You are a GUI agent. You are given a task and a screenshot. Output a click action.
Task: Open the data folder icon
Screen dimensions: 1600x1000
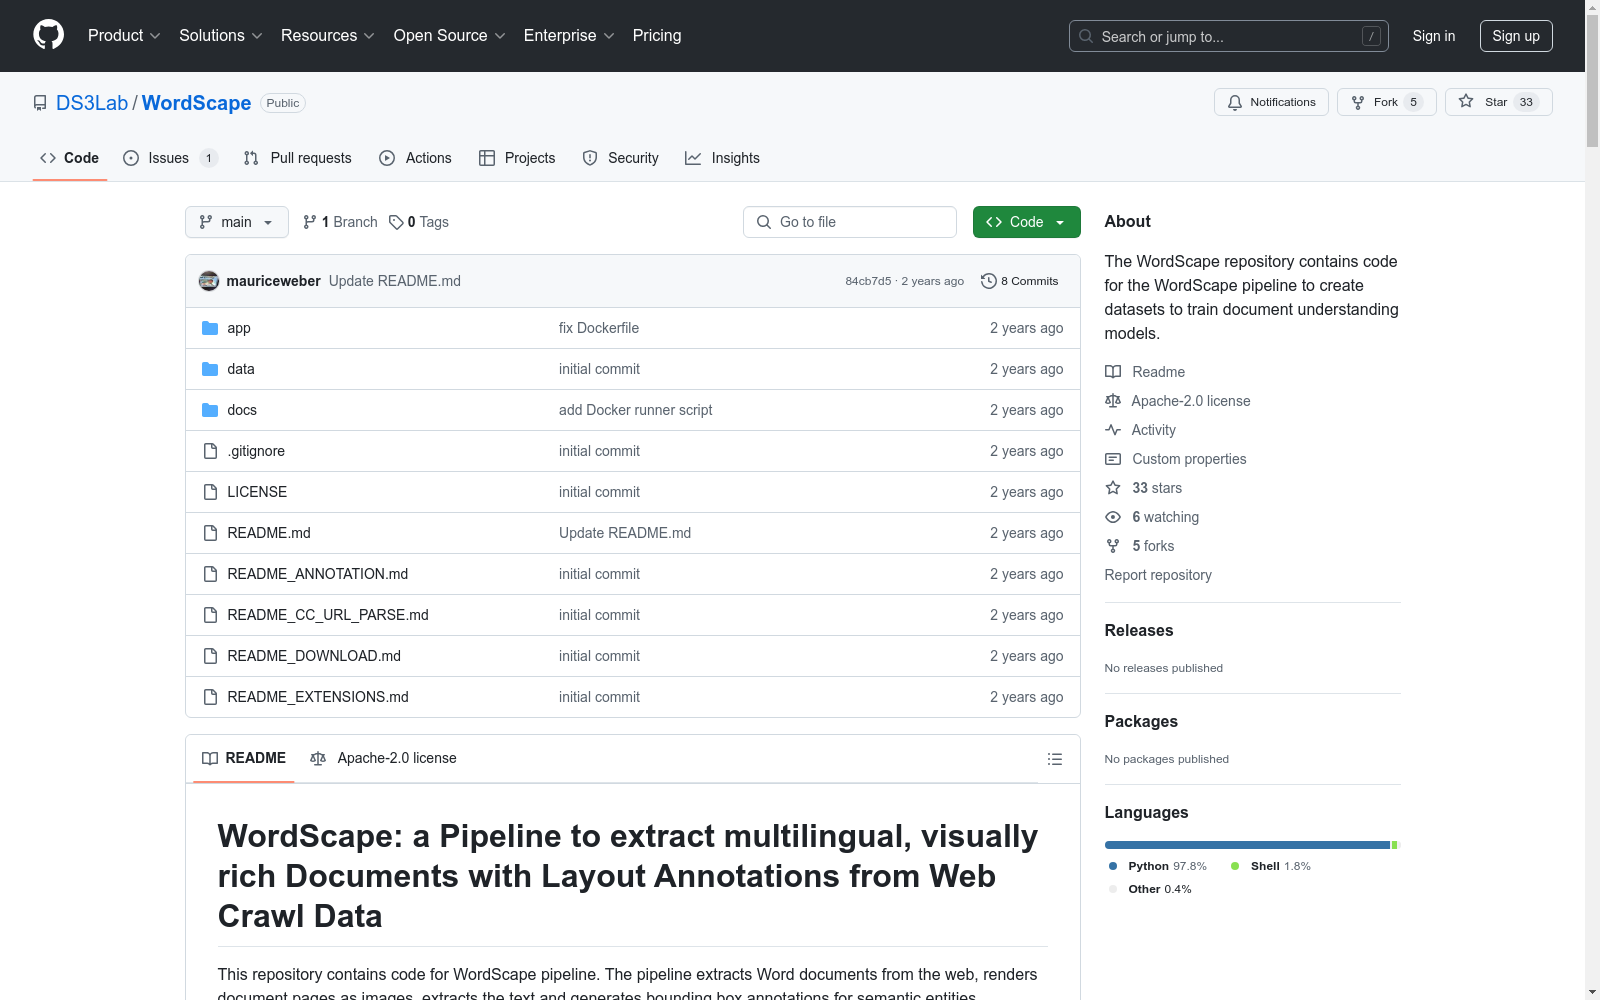coord(210,369)
